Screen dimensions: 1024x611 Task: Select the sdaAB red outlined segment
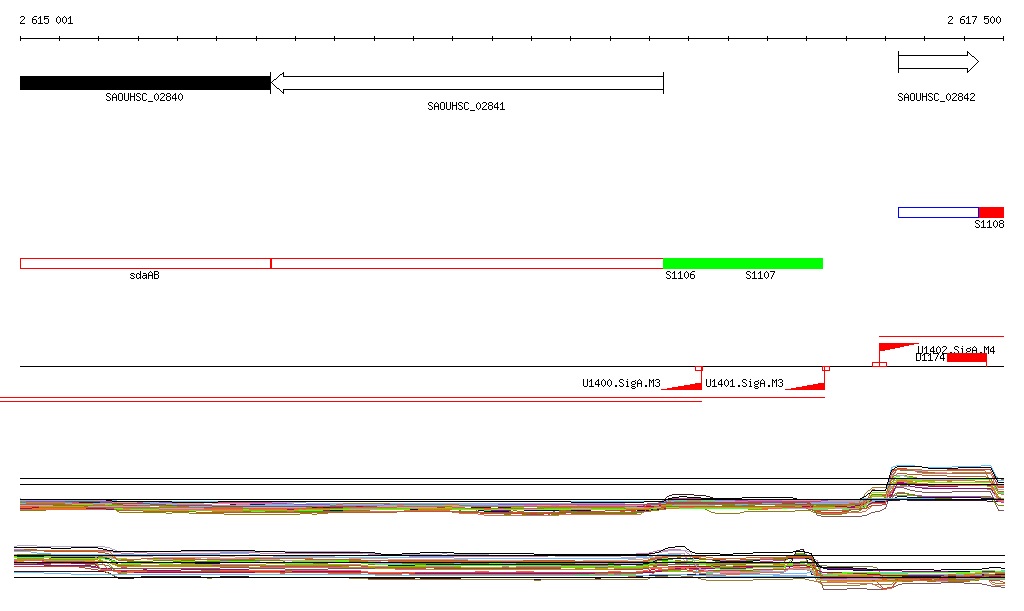click(145, 264)
